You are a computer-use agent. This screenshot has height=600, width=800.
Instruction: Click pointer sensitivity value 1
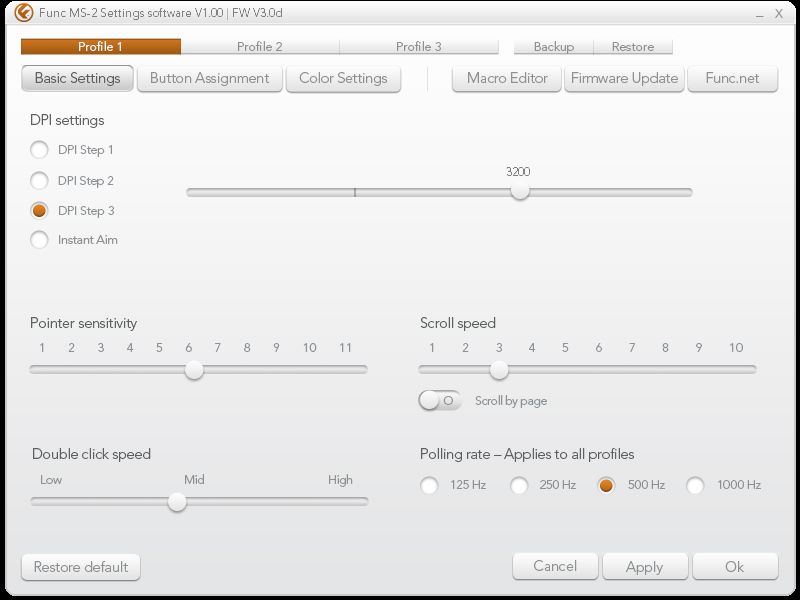[x=42, y=348]
